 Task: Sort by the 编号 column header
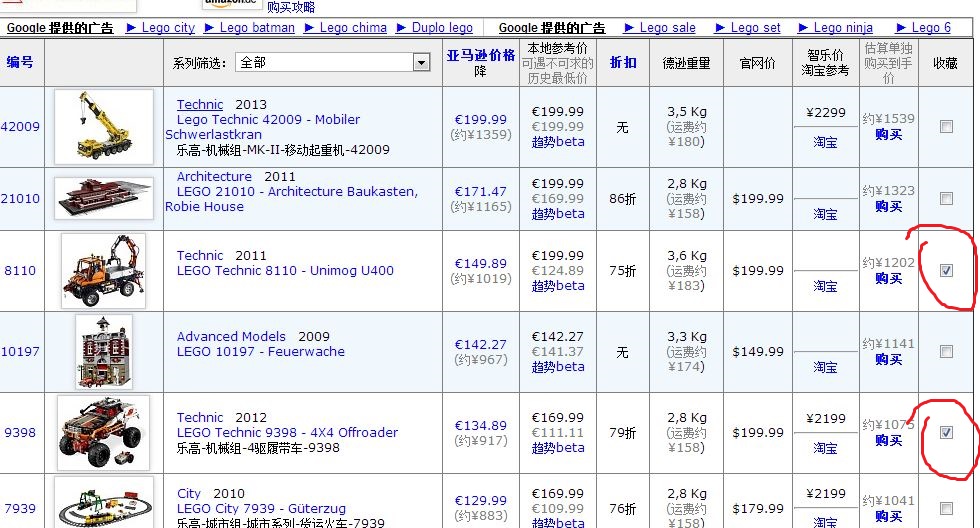pyautogui.click(x=20, y=62)
